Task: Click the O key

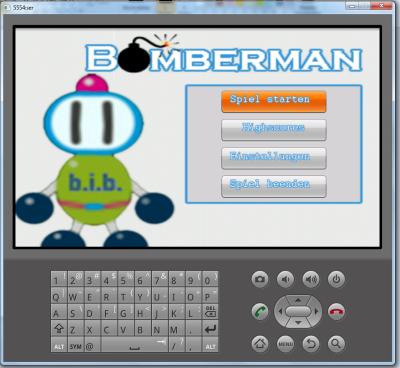Action: [193, 296]
